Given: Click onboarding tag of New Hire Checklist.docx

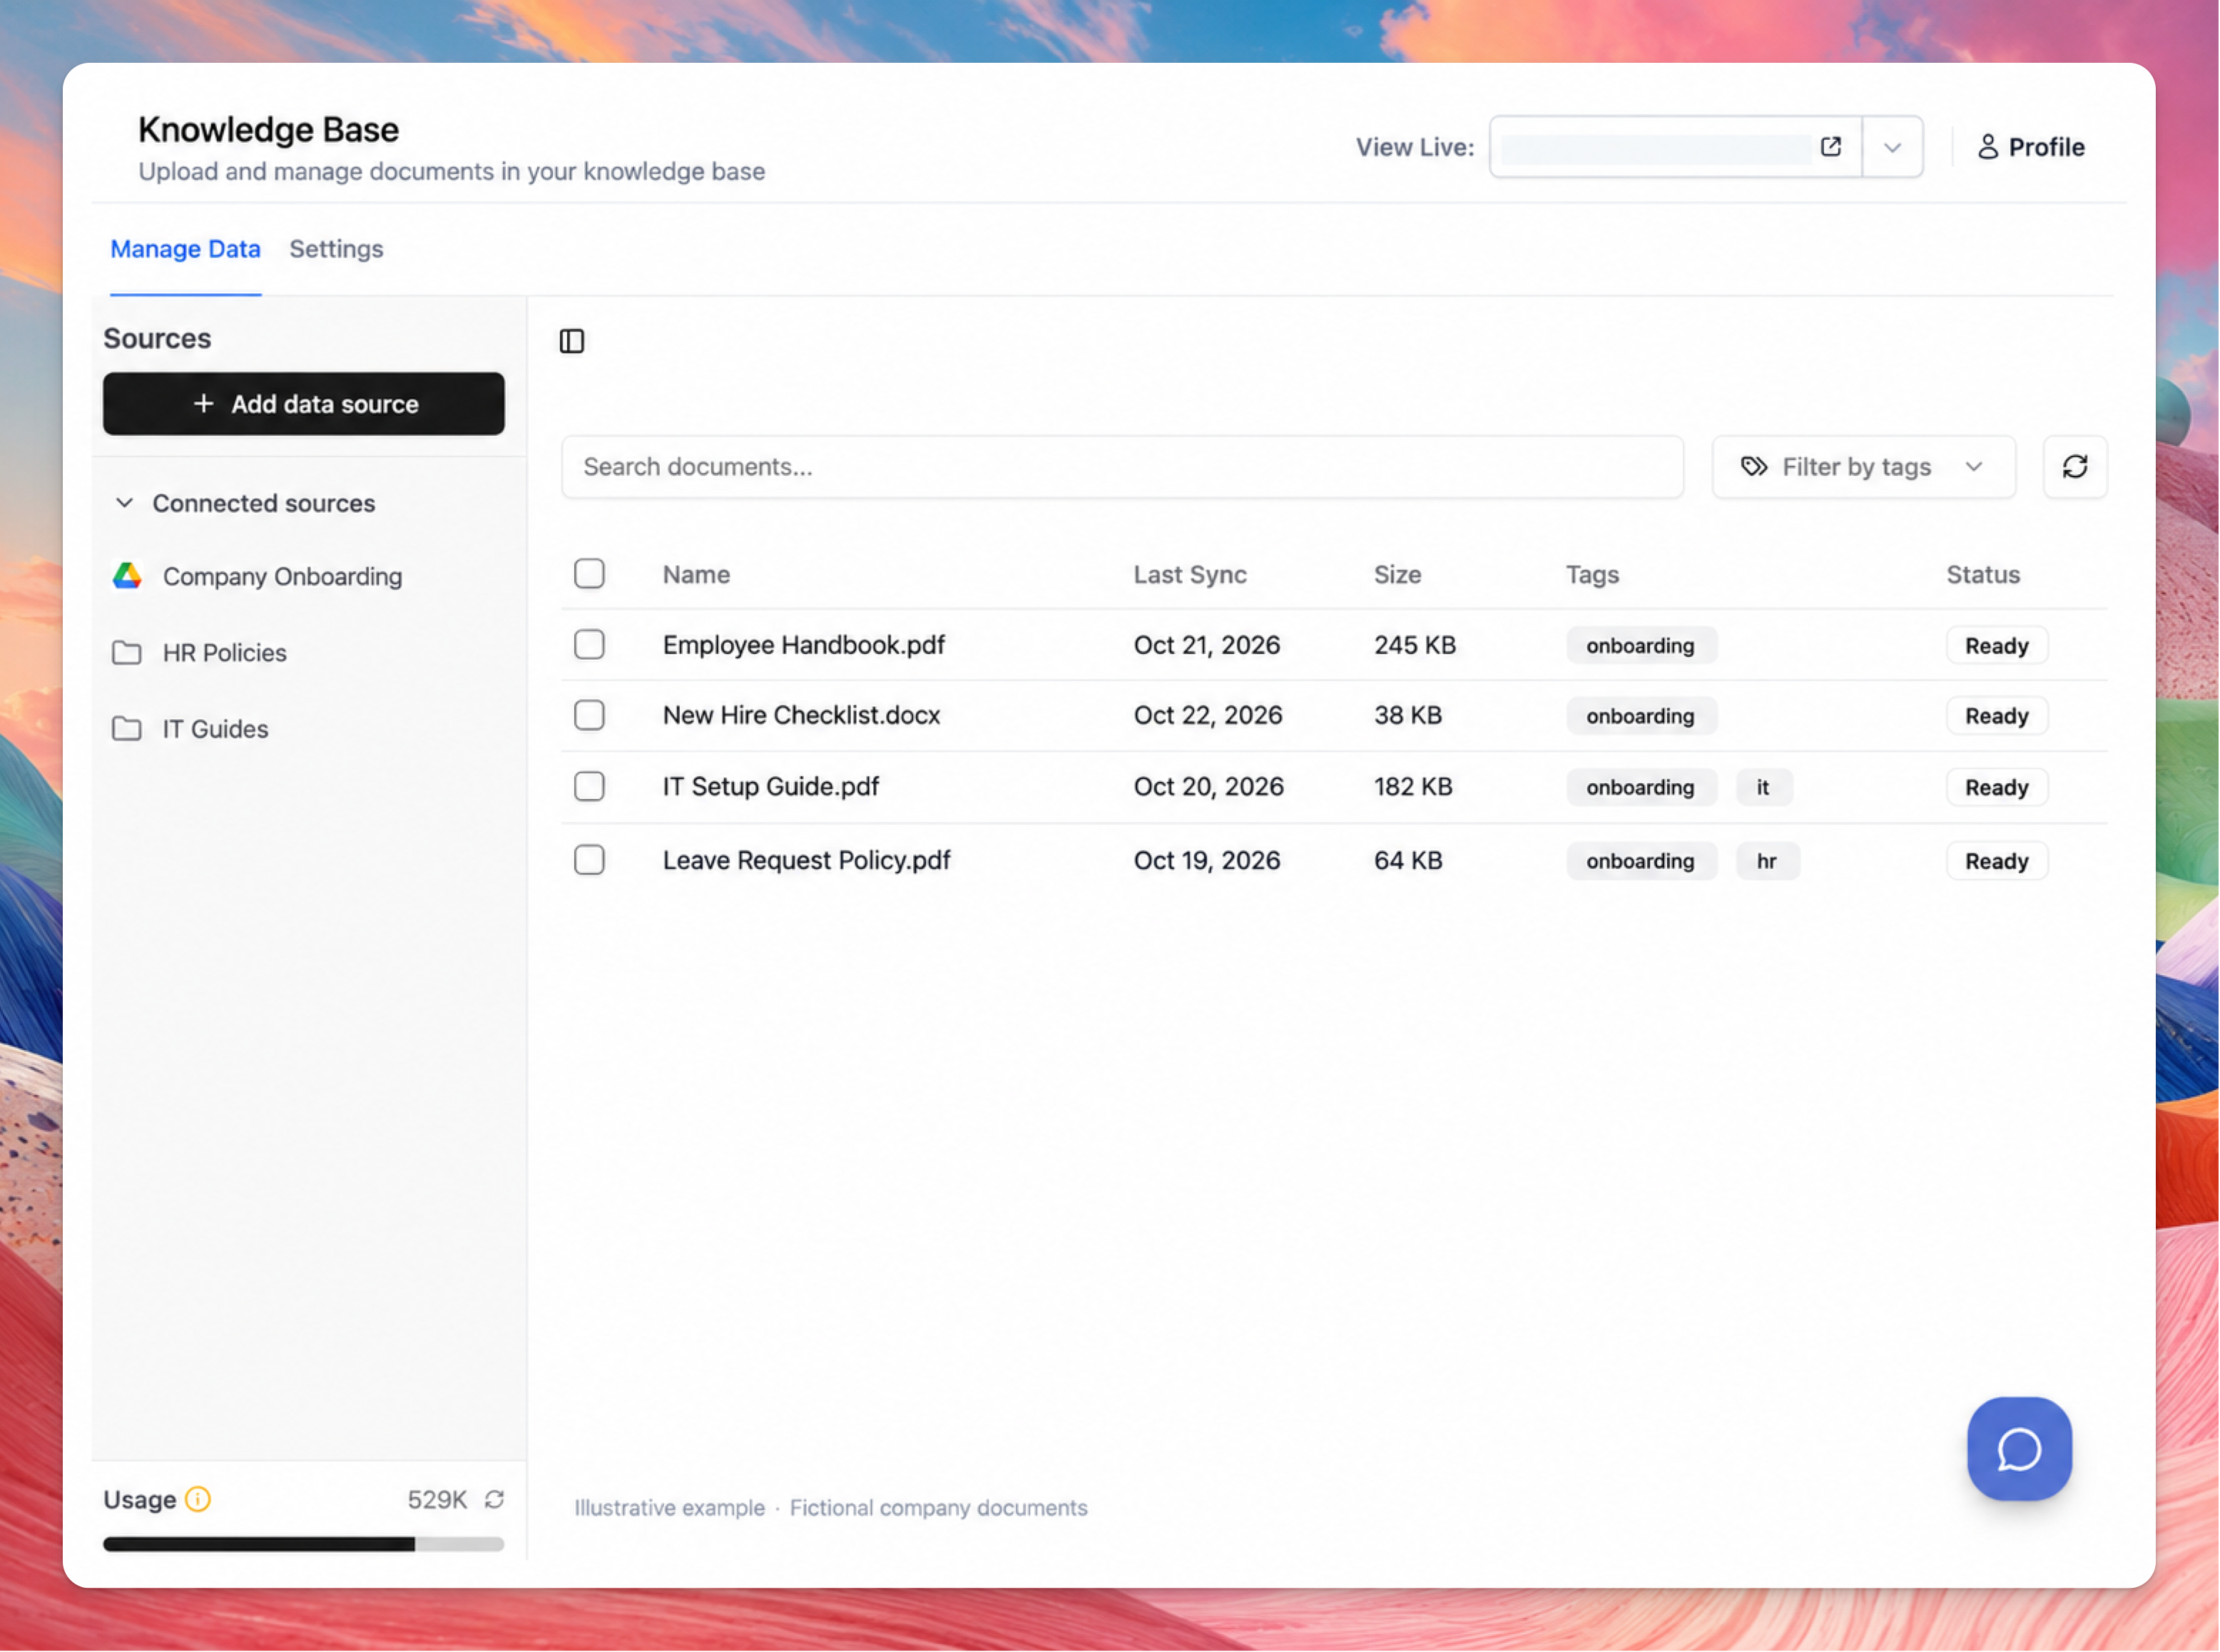Looking at the screenshot, I should pos(1641,716).
